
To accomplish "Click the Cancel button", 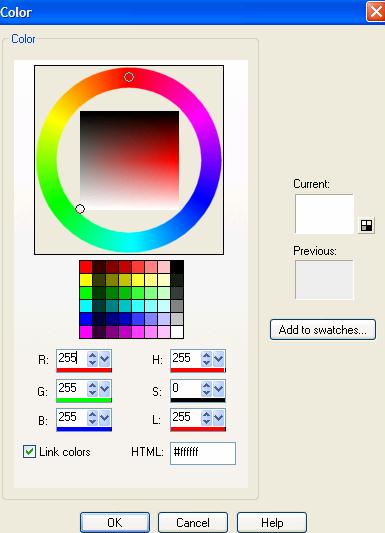I will pyautogui.click(x=193, y=522).
